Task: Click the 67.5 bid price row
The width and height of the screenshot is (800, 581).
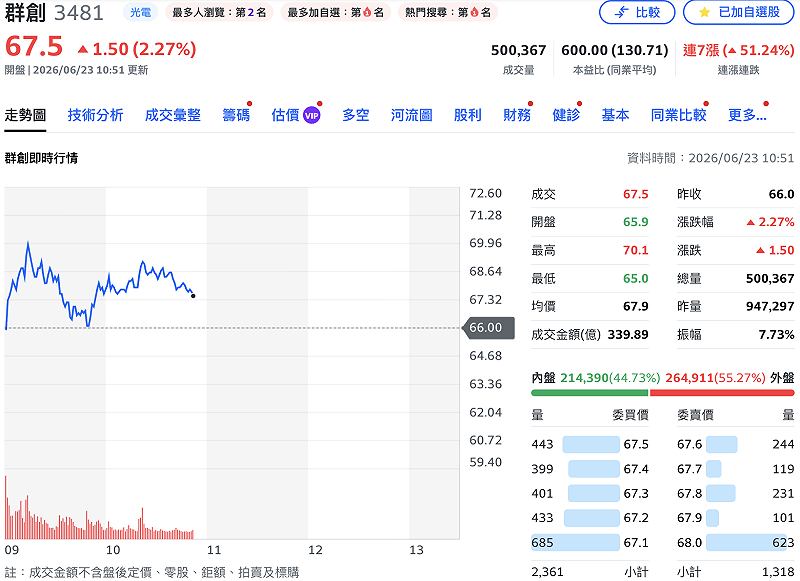Action: pos(590,444)
